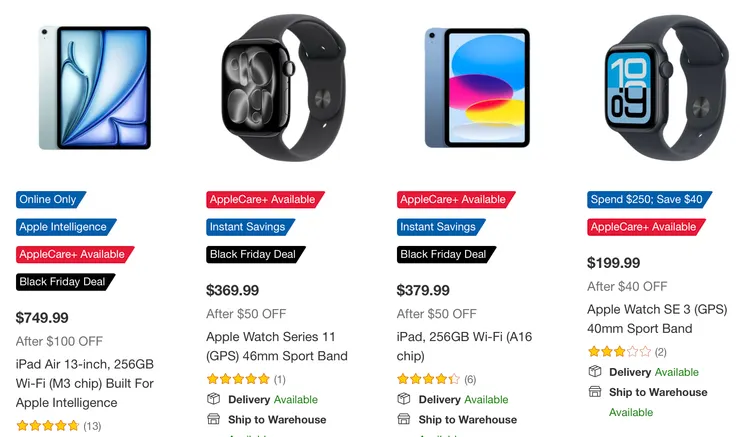Click the Delivery box icon under Apple Watch SE 3
Screen dimensions: 740x437
pos(594,372)
